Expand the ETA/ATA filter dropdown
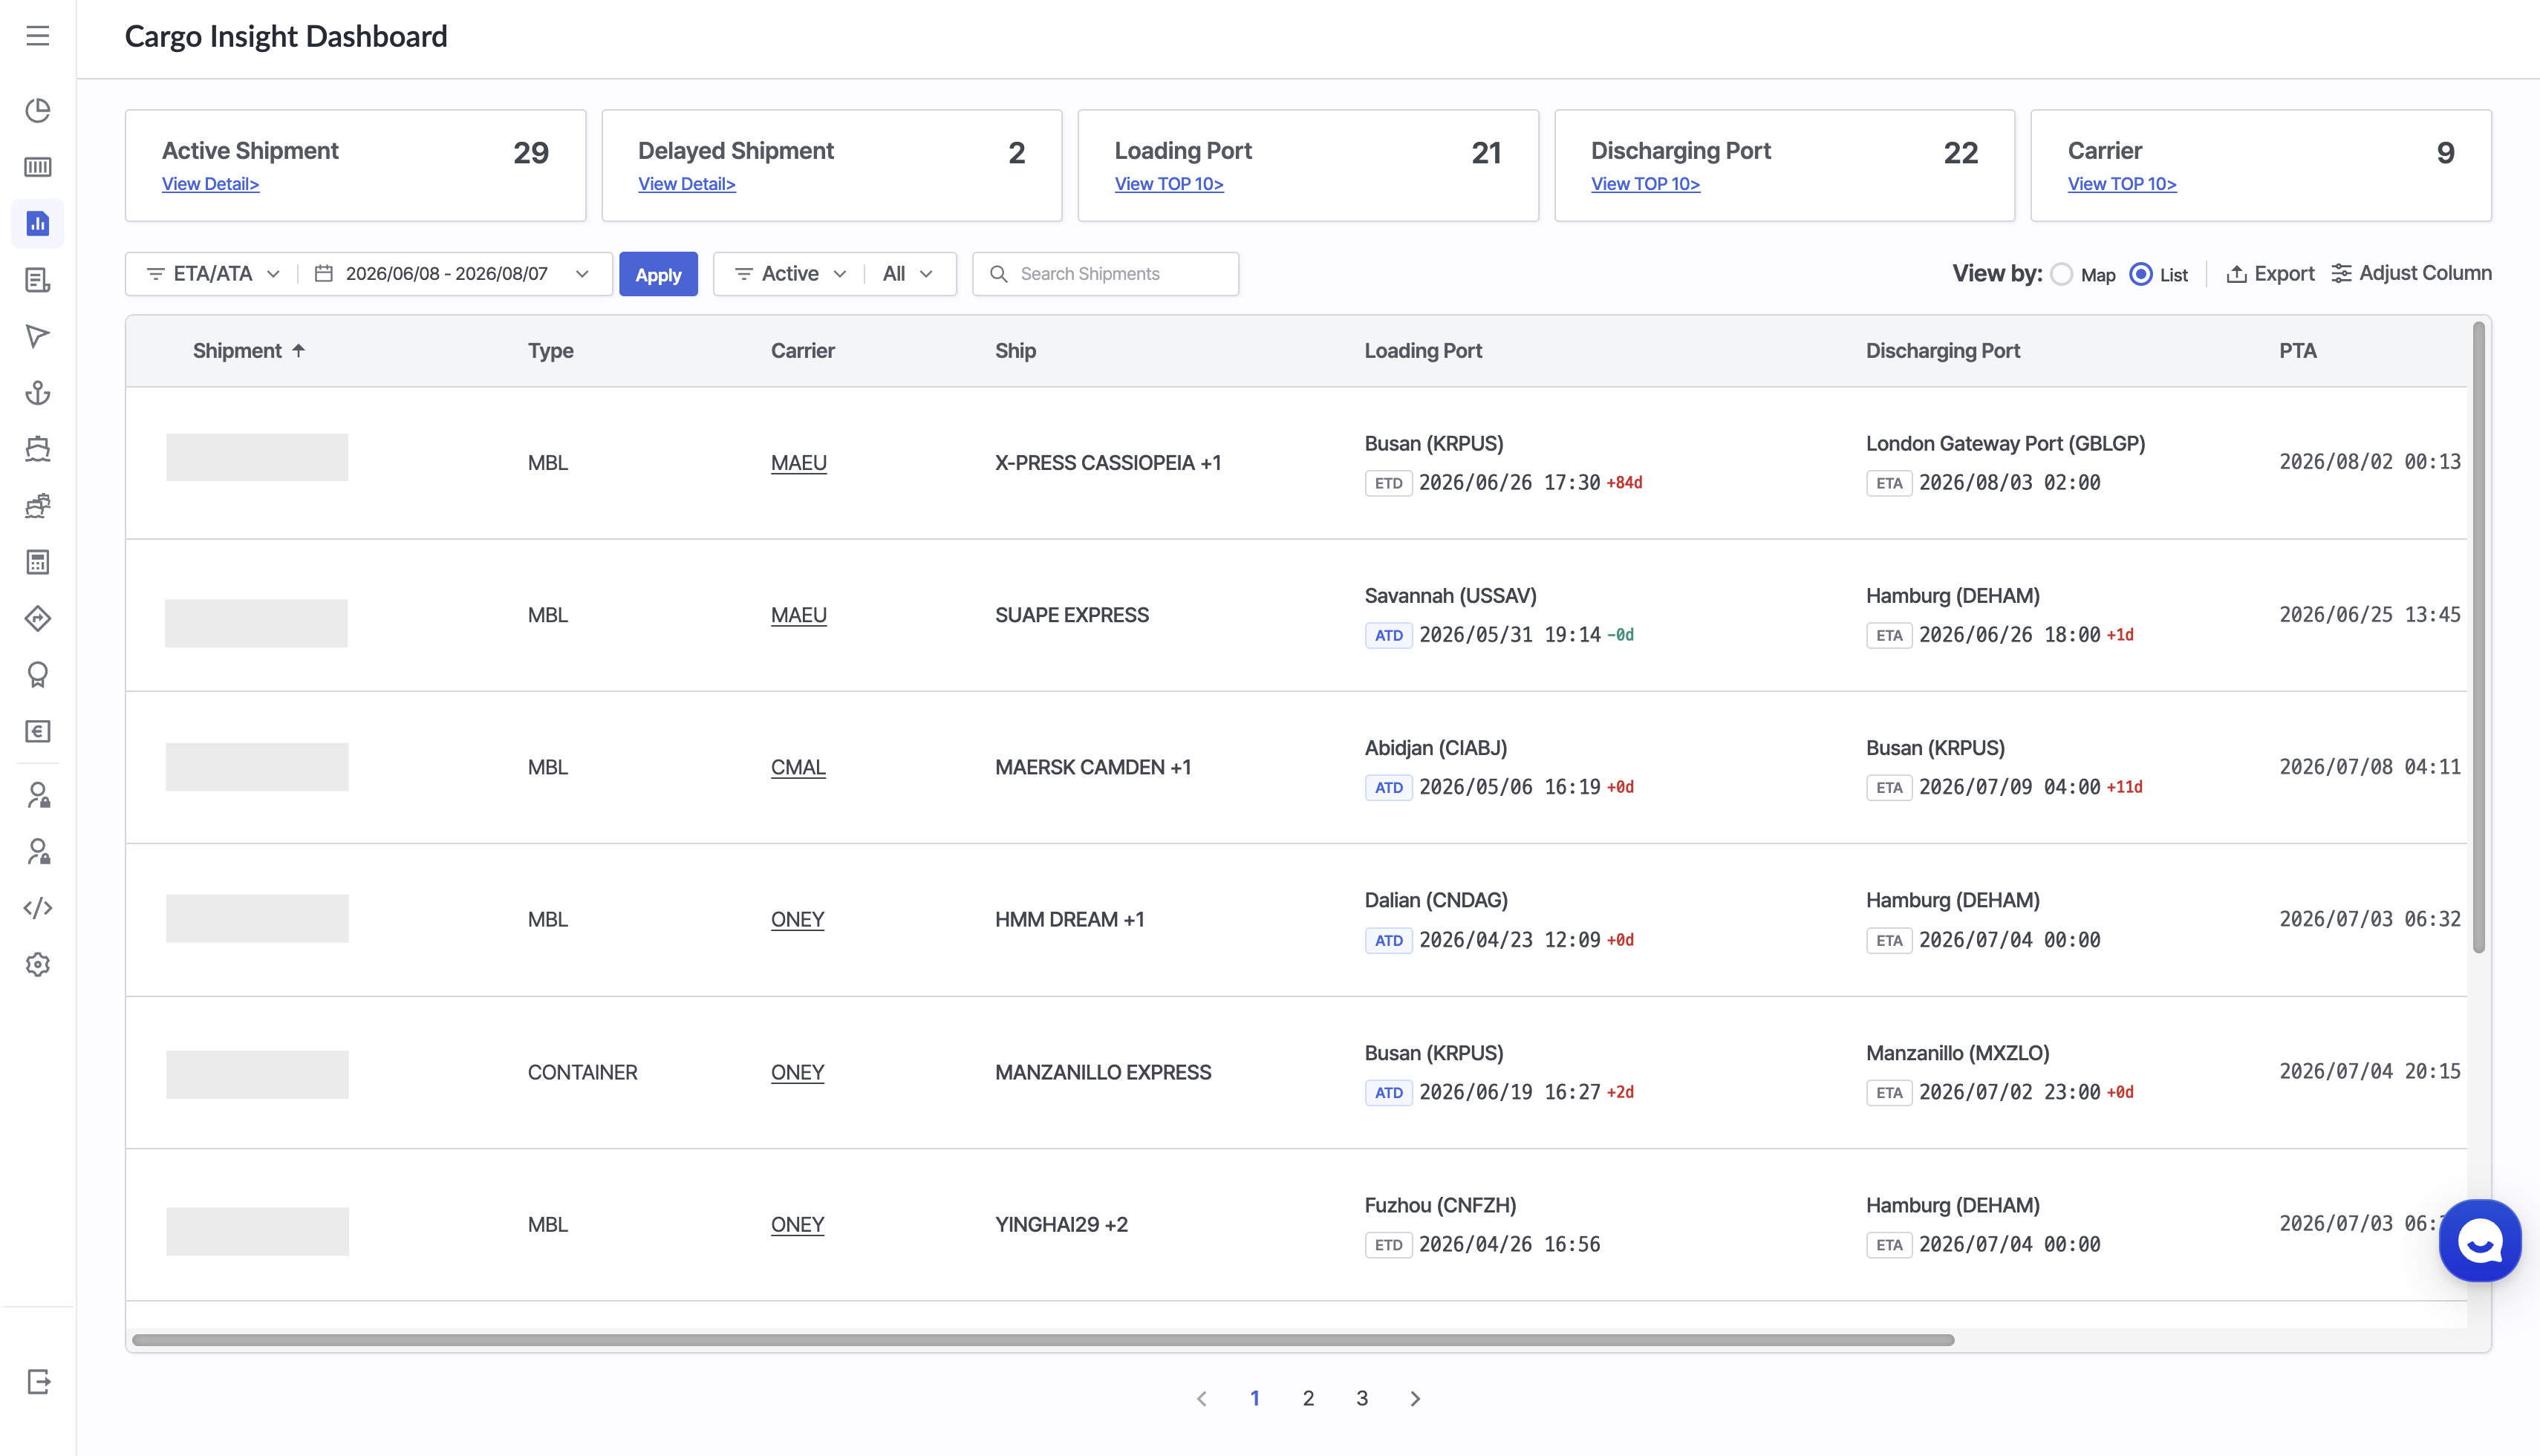This screenshot has height=1456, width=2540. coord(213,274)
